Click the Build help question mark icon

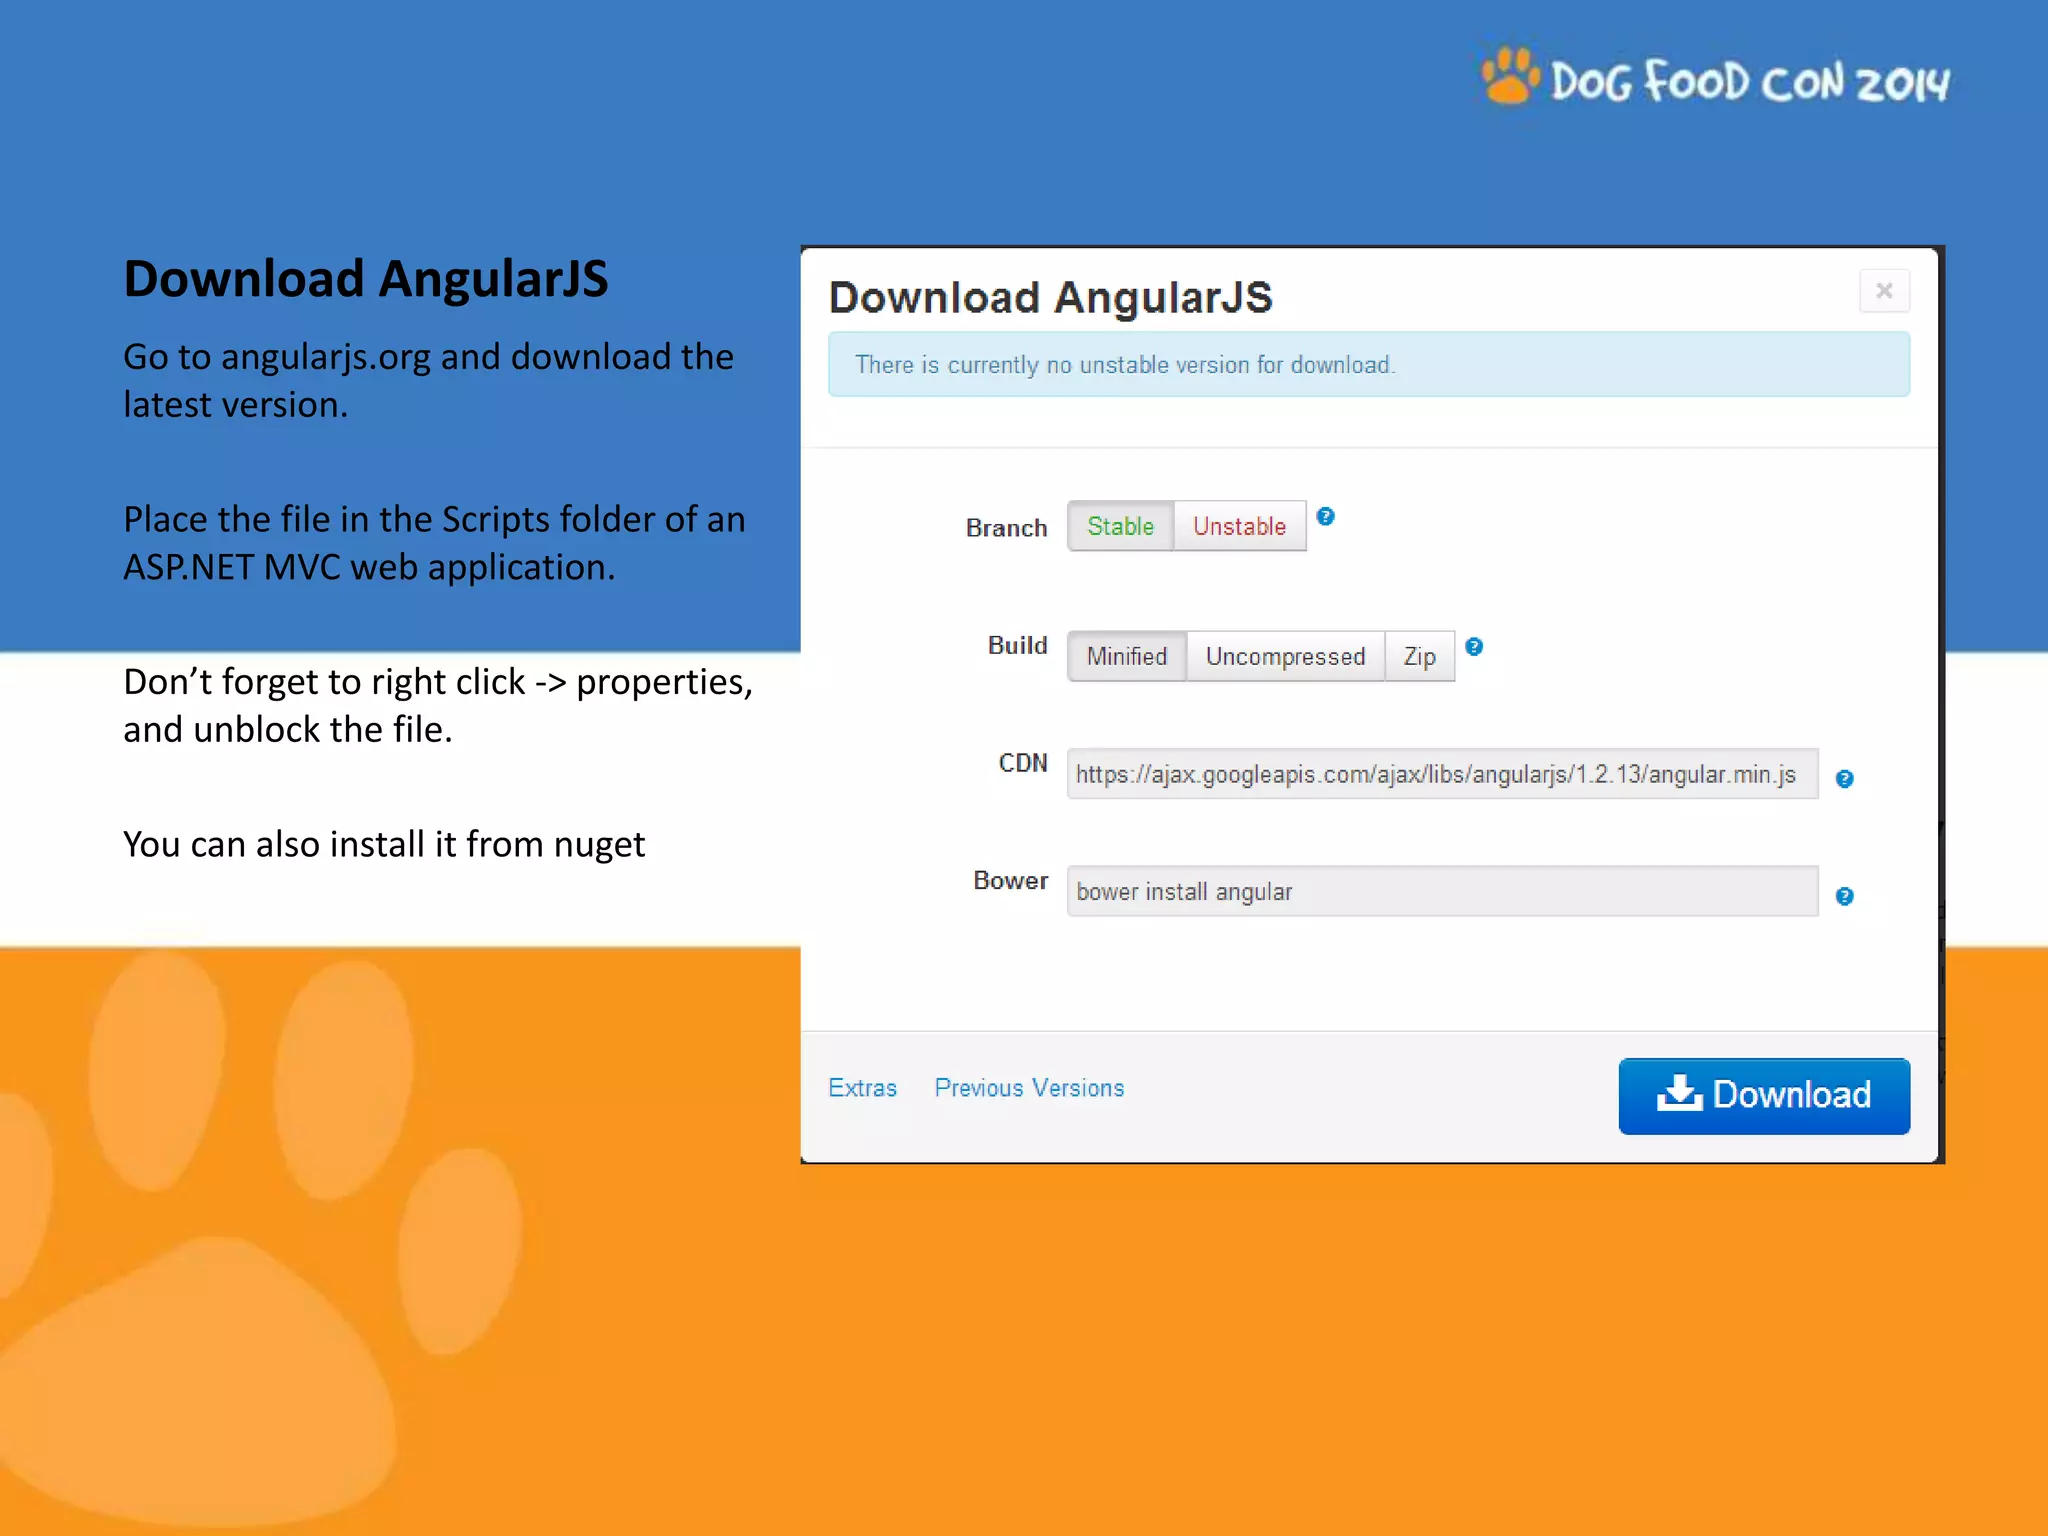[1473, 647]
